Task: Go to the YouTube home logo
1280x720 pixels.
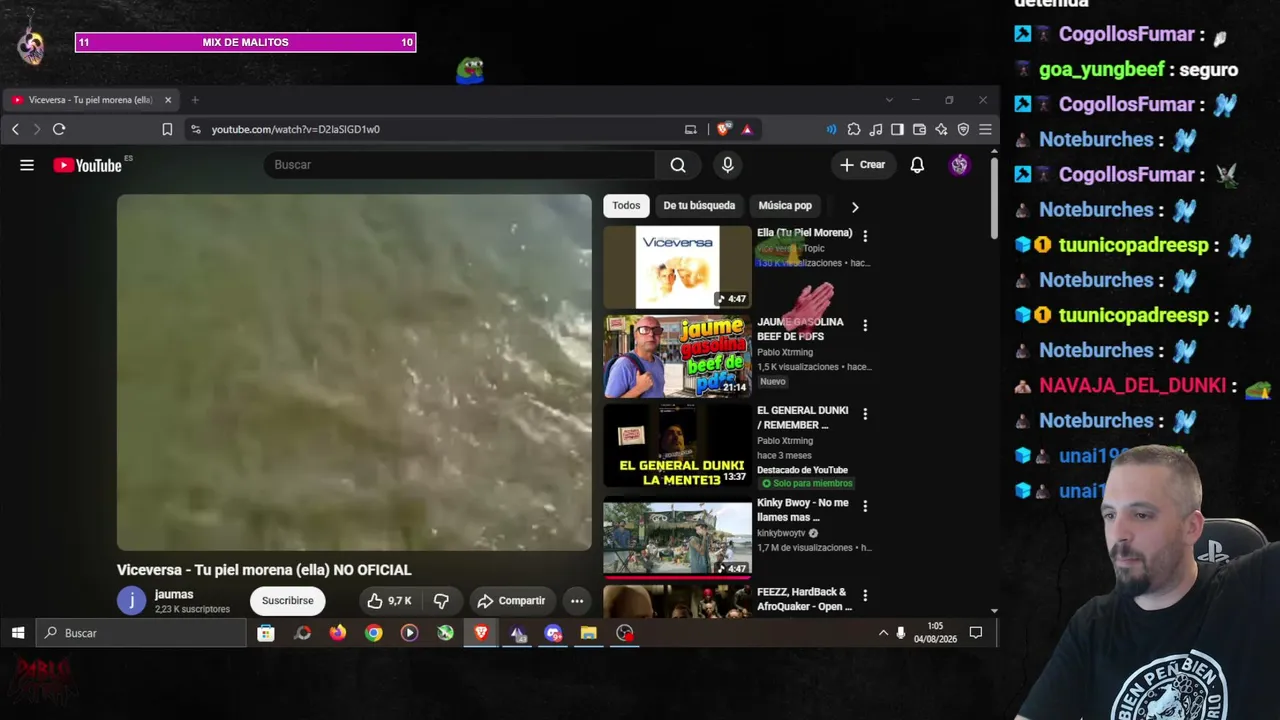Action: (x=87, y=165)
